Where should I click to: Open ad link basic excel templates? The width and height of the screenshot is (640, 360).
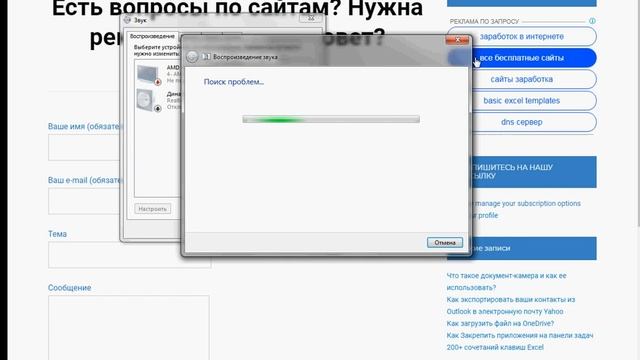(522, 100)
